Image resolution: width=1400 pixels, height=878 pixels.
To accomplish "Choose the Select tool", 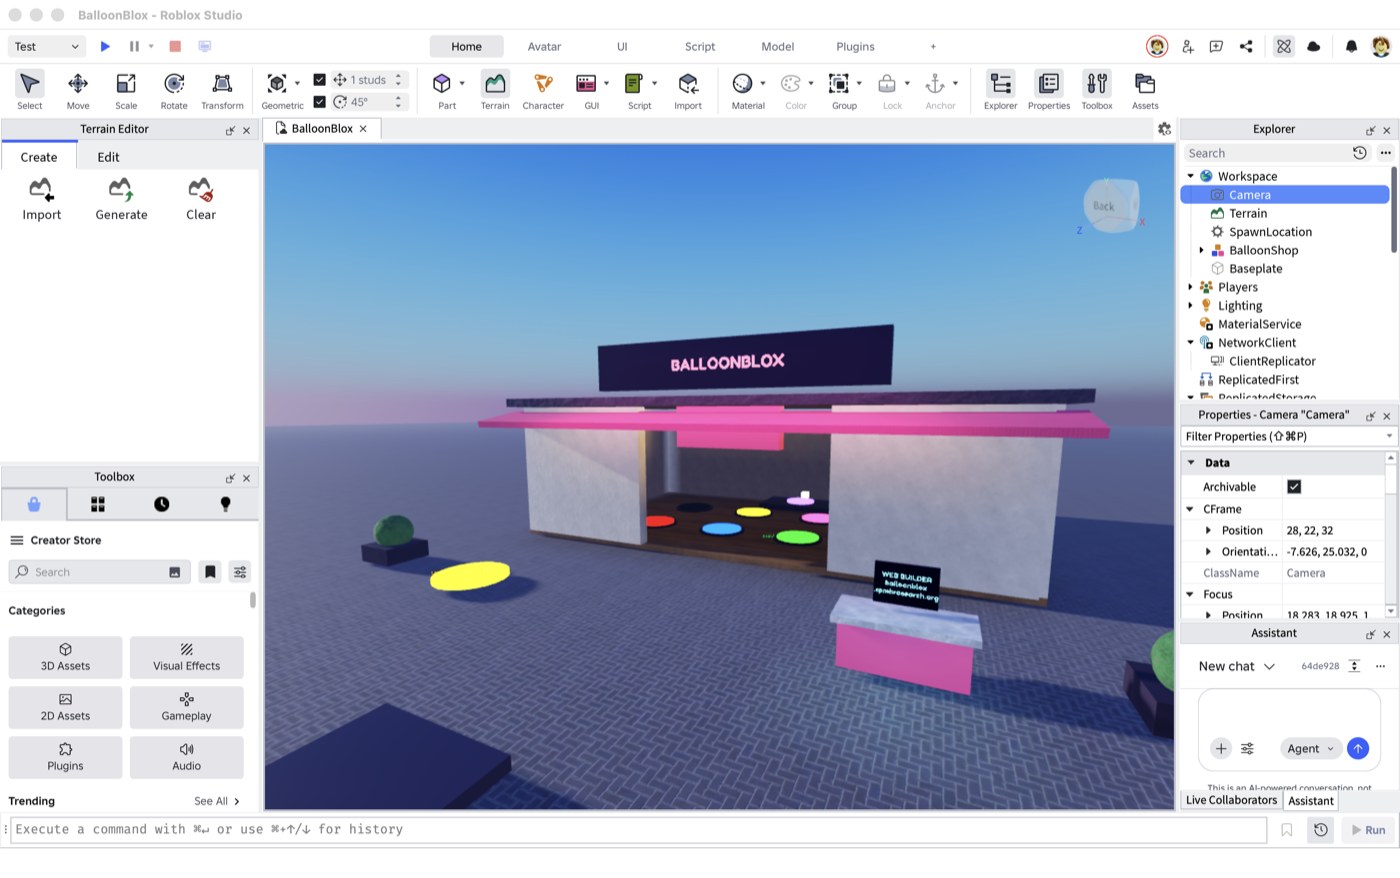I will point(30,90).
